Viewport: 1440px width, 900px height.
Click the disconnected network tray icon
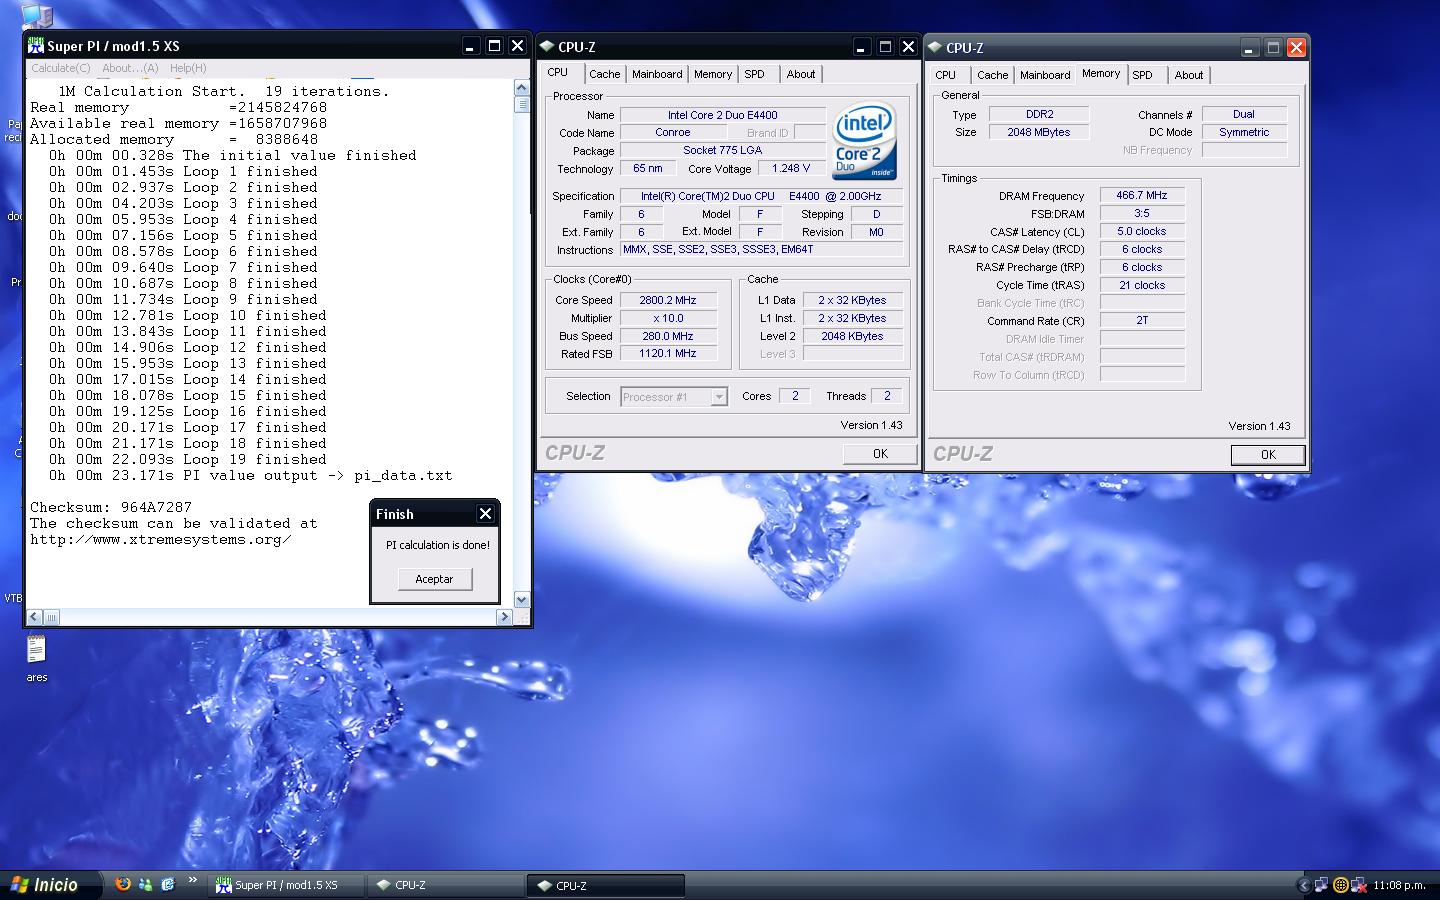(1358, 885)
